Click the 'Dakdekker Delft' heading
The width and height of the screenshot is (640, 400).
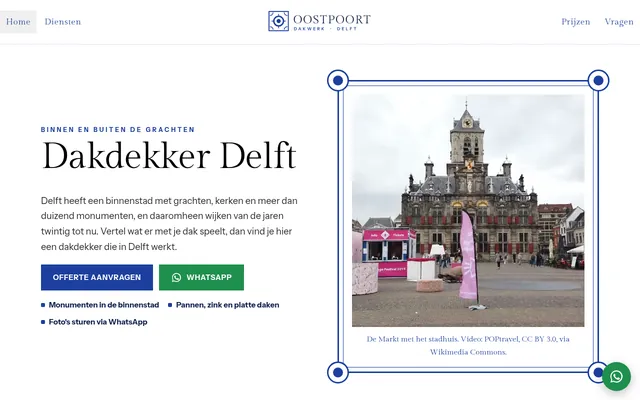coord(169,156)
